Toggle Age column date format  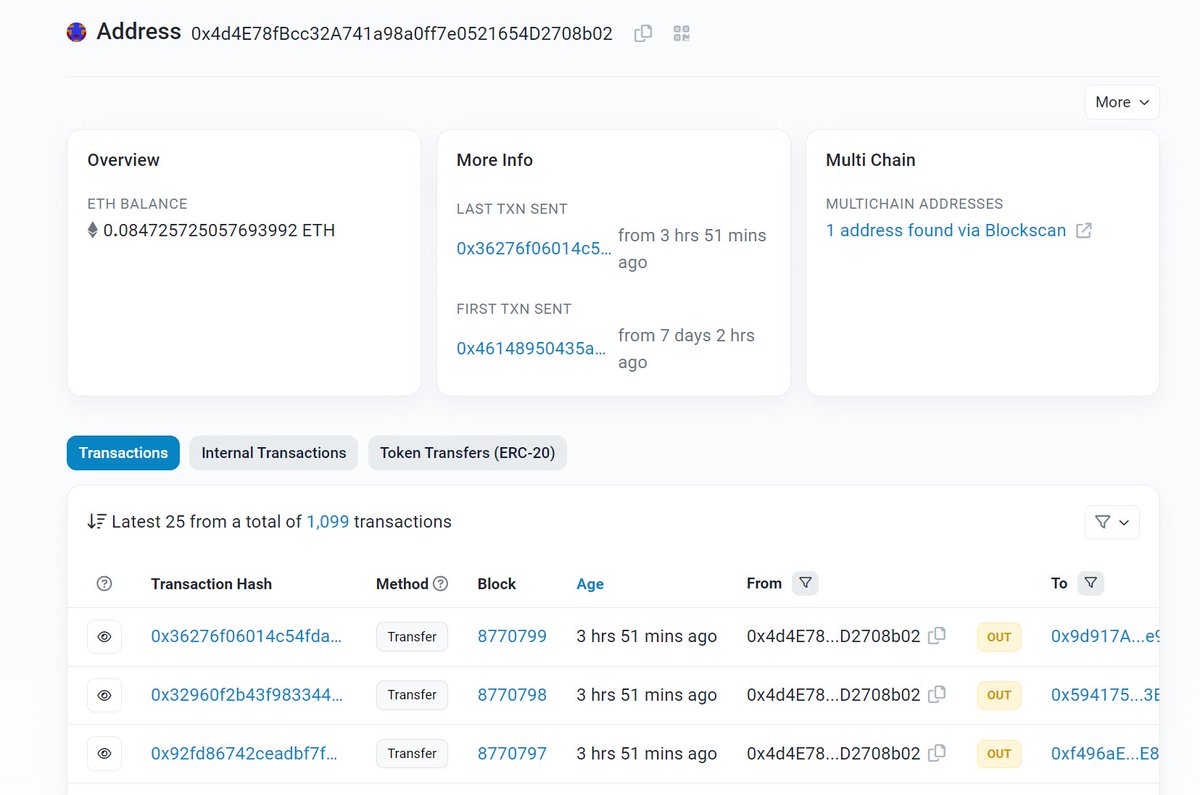click(590, 584)
